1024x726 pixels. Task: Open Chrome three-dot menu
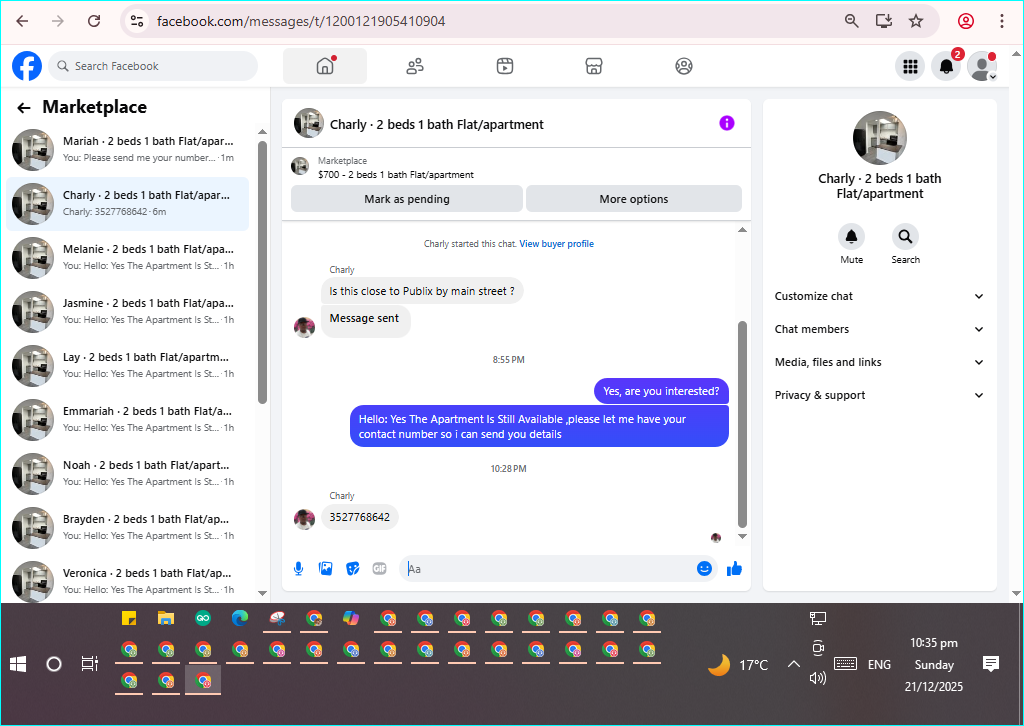[x=1002, y=21]
